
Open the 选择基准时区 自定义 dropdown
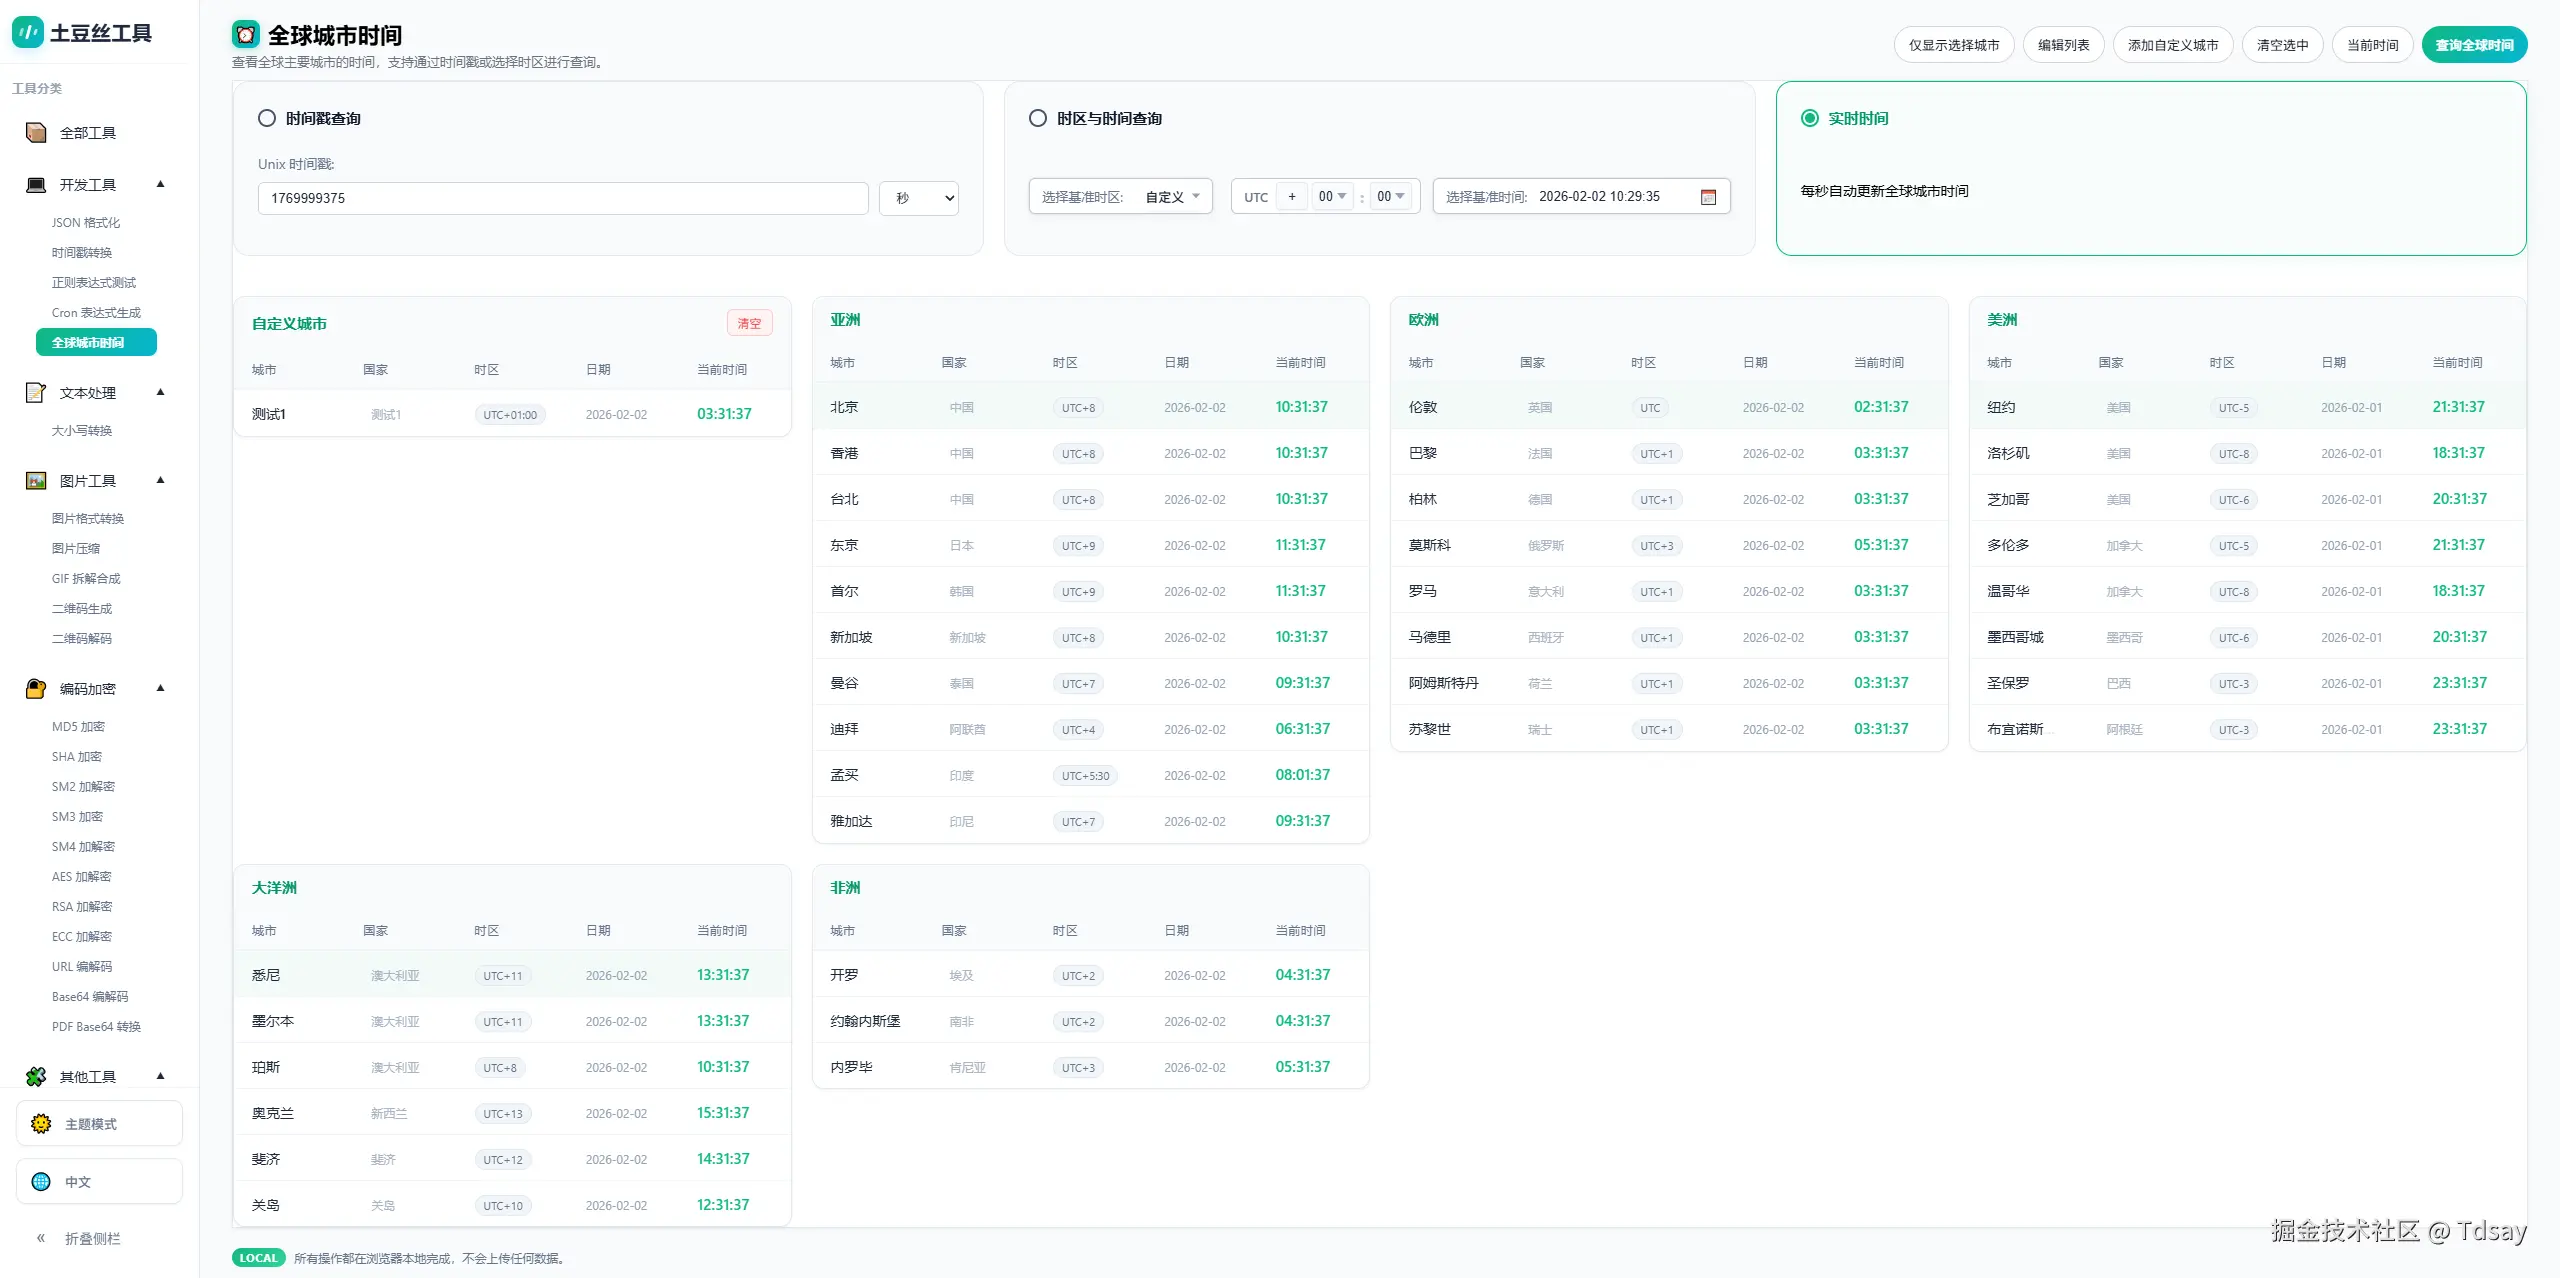[1172, 197]
